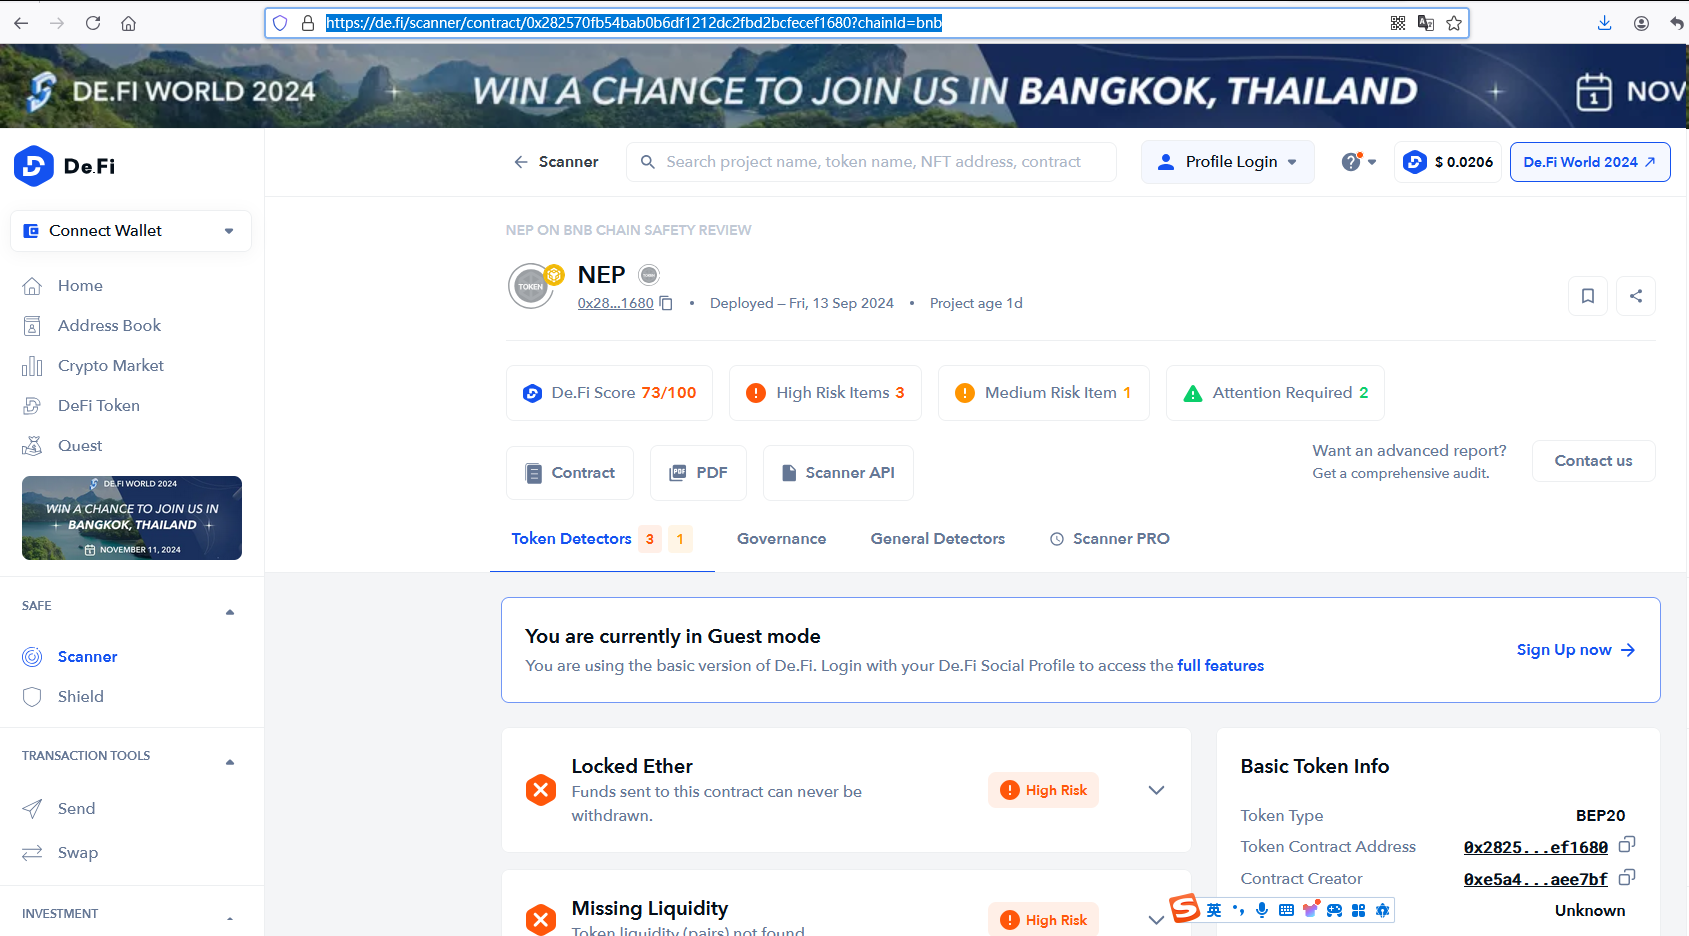
Task: Copy the 0x28...1680 contract address
Action: [x=666, y=303]
